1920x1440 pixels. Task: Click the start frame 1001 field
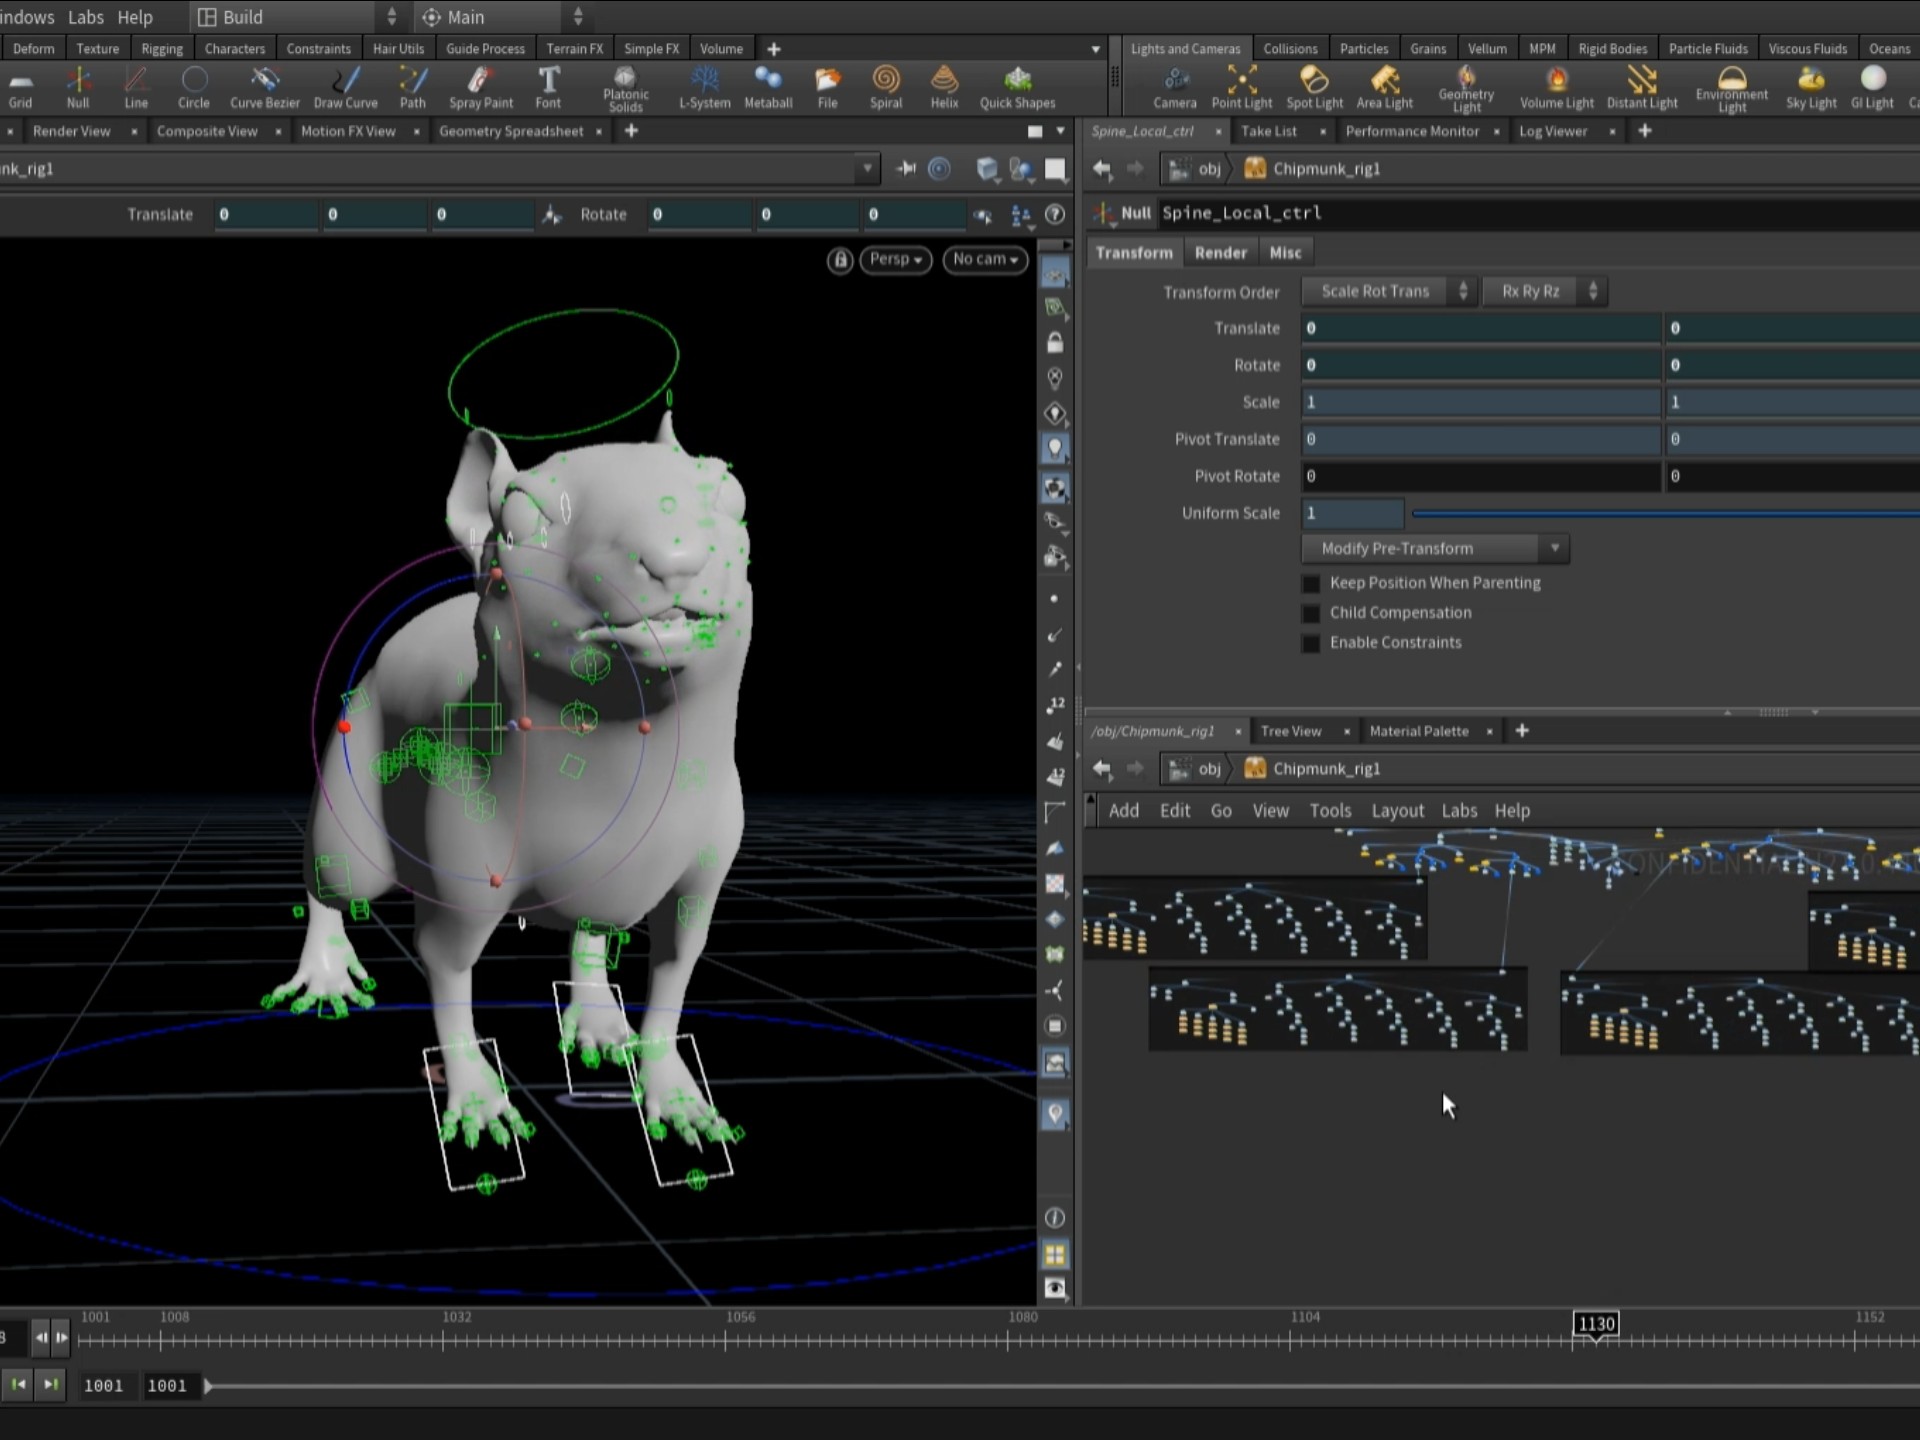[x=103, y=1386]
